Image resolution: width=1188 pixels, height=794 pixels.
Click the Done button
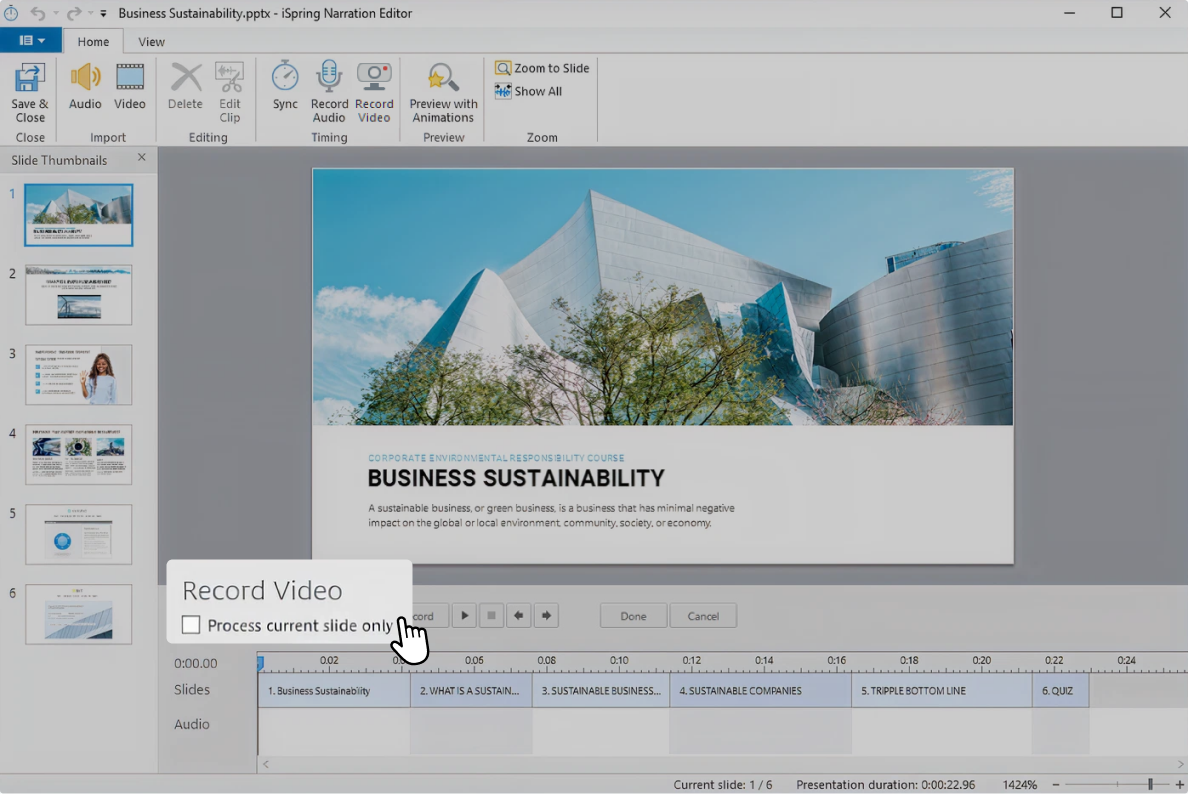pyautogui.click(x=632, y=615)
